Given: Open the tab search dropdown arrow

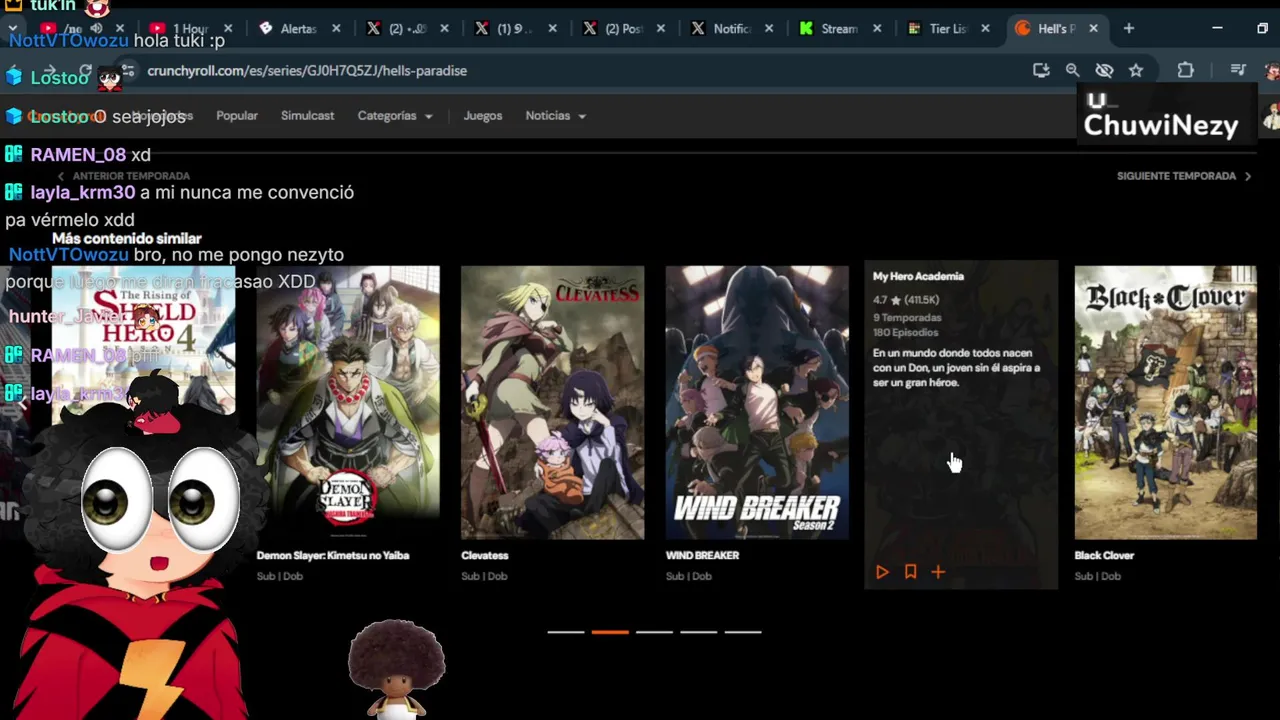Looking at the screenshot, I should click(13, 29).
